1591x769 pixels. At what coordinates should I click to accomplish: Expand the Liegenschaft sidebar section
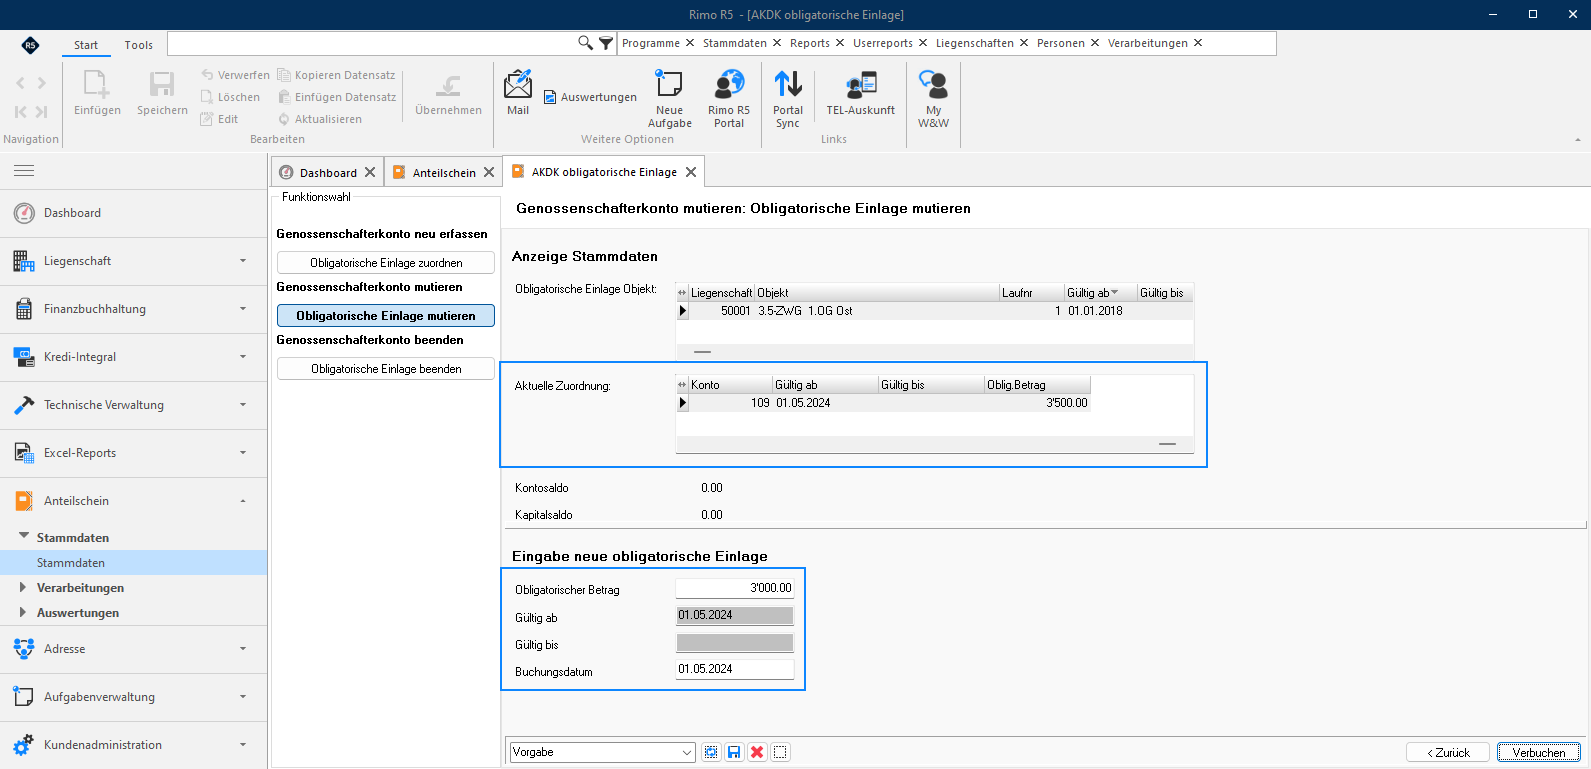click(134, 261)
